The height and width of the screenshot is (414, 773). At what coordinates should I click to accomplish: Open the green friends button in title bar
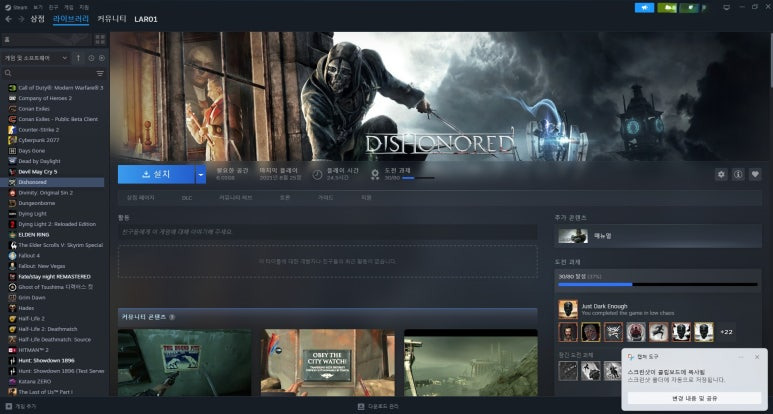pos(667,7)
